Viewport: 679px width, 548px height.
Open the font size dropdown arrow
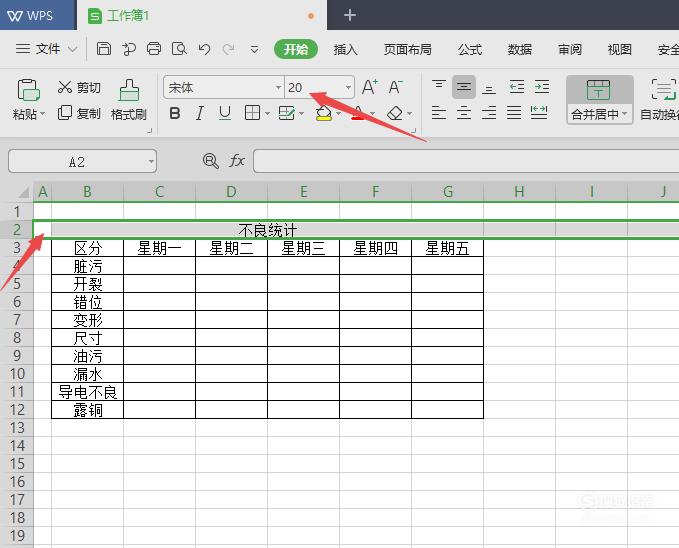(348, 88)
